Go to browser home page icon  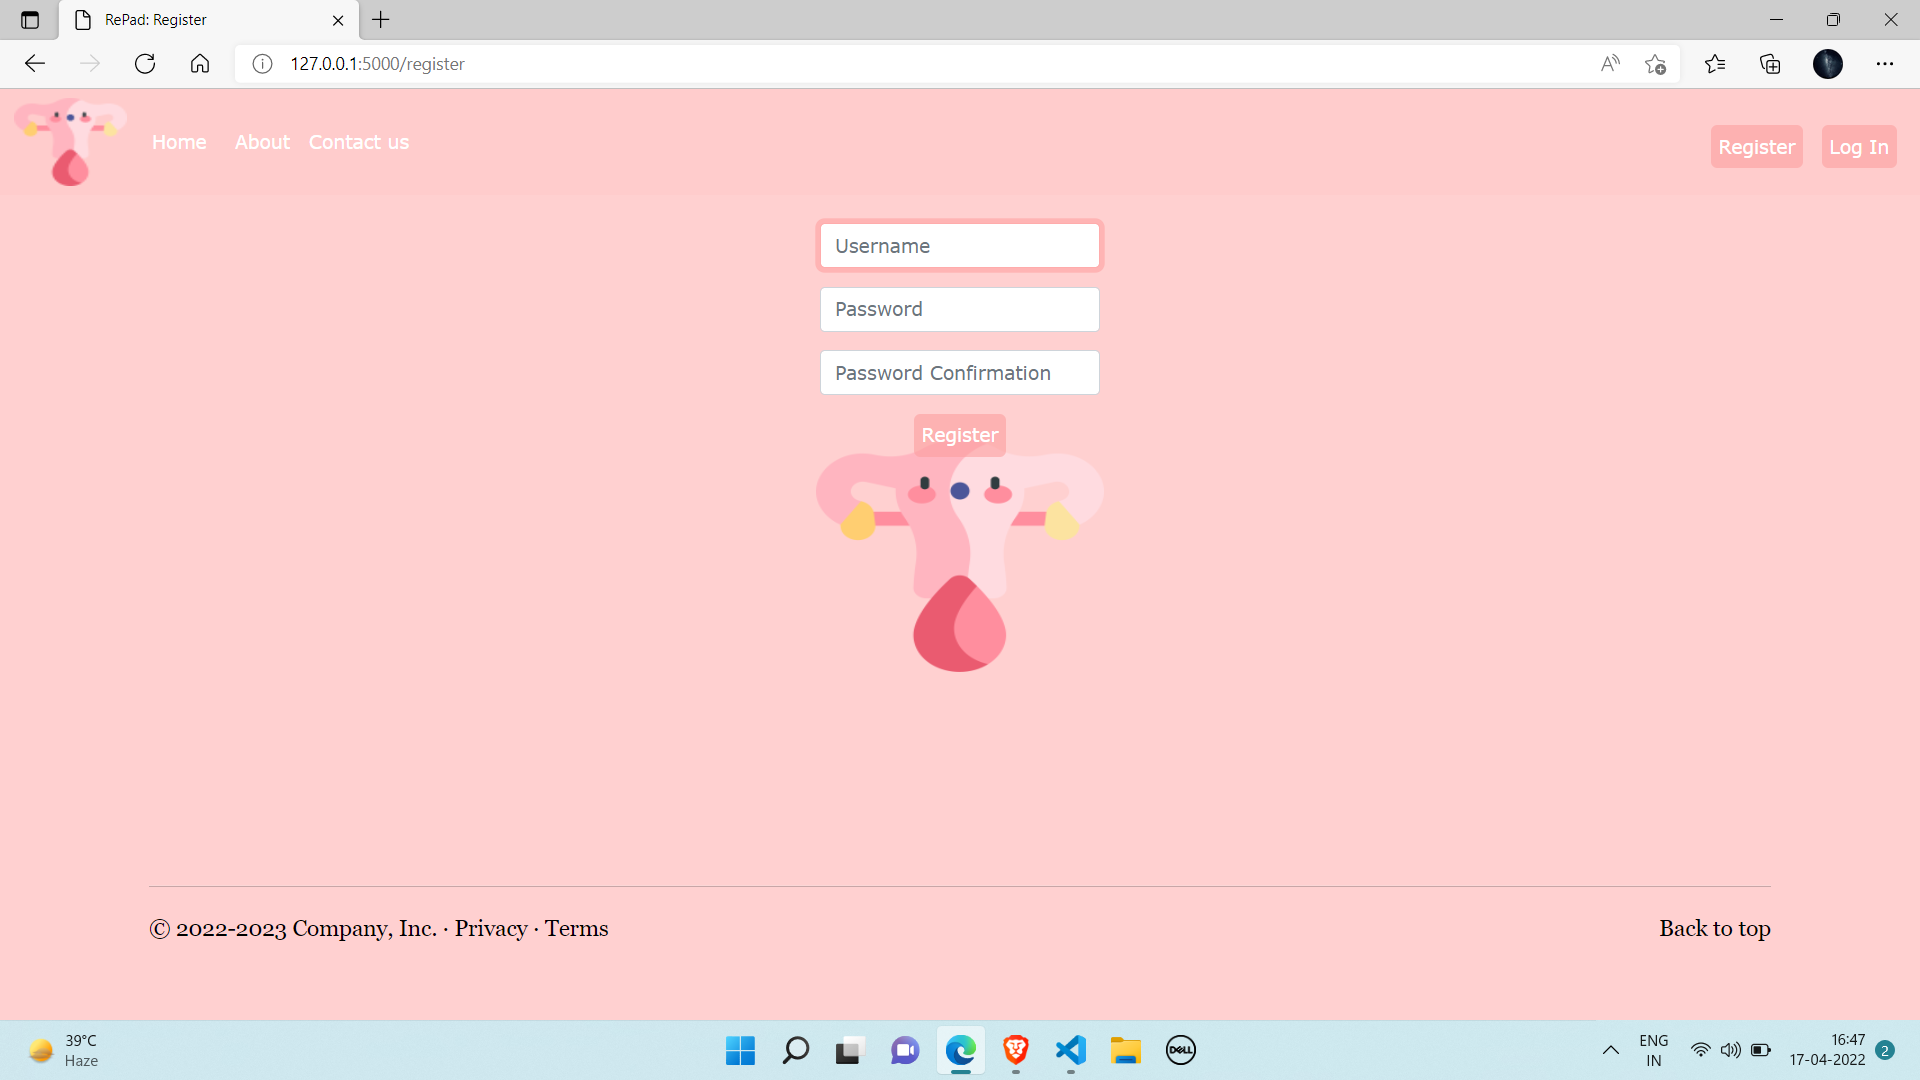(200, 64)
